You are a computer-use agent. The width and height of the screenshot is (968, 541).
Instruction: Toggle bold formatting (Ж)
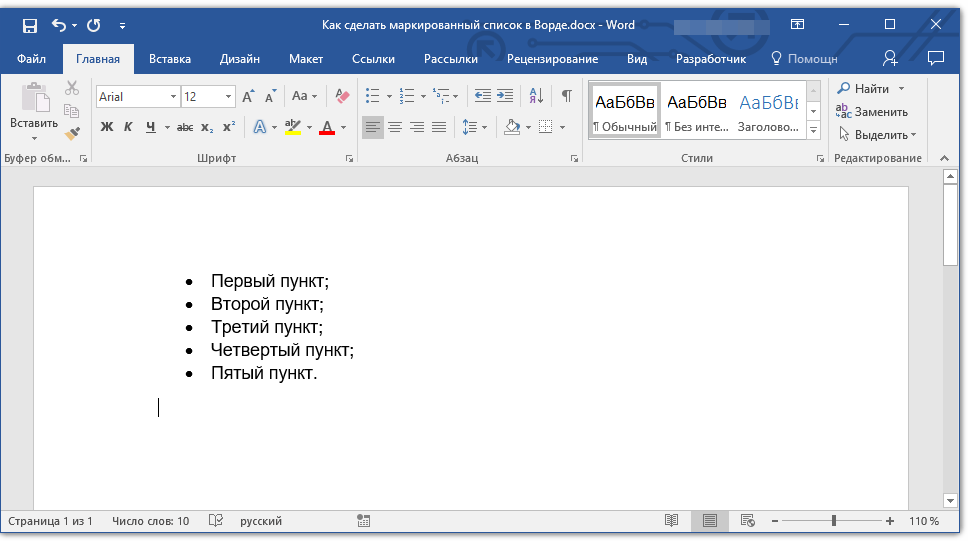tap(107, 127)
